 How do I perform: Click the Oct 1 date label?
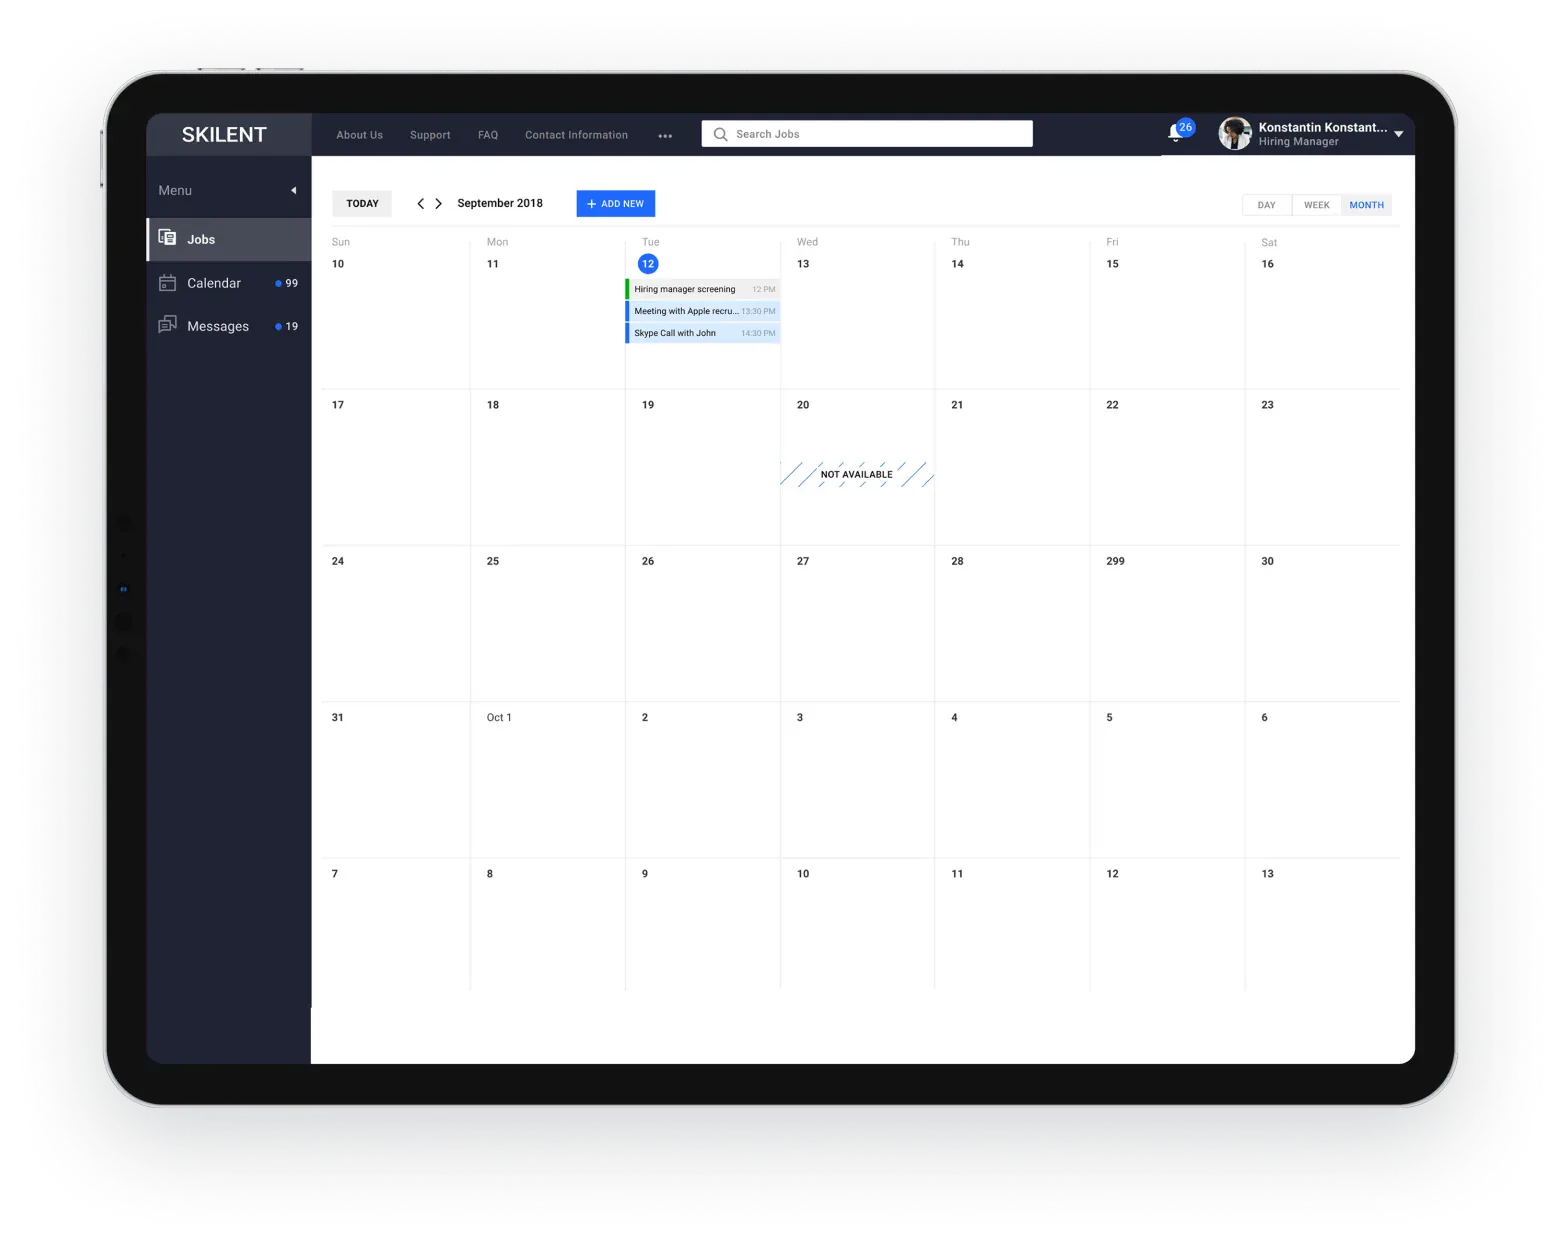click(x=499, y=717)
